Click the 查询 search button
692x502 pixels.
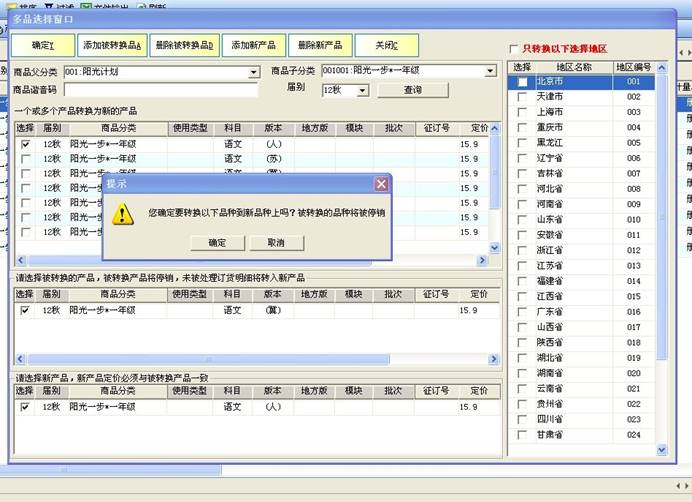[x=412, y=90]
